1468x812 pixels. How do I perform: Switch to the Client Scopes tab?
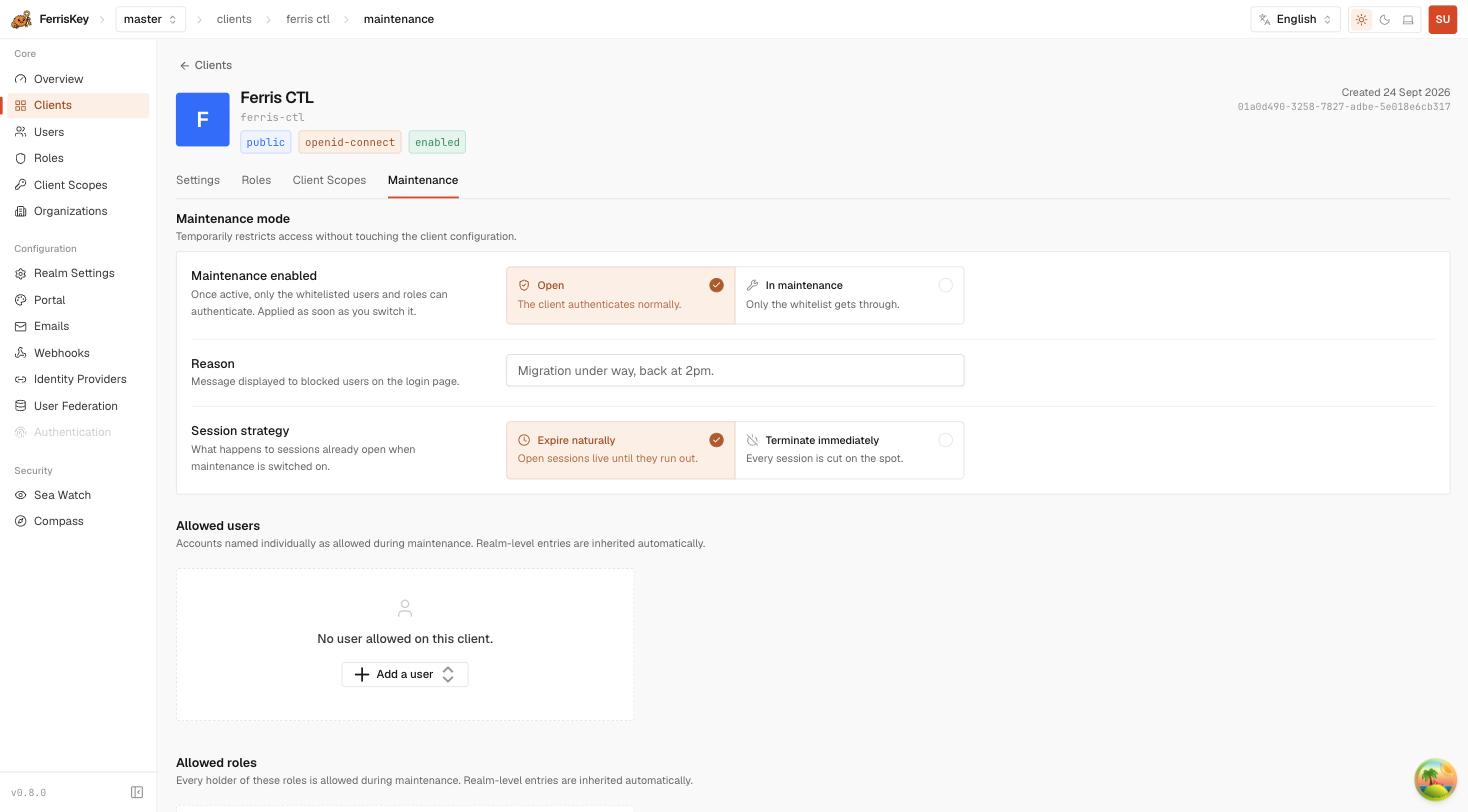point(329,180)
